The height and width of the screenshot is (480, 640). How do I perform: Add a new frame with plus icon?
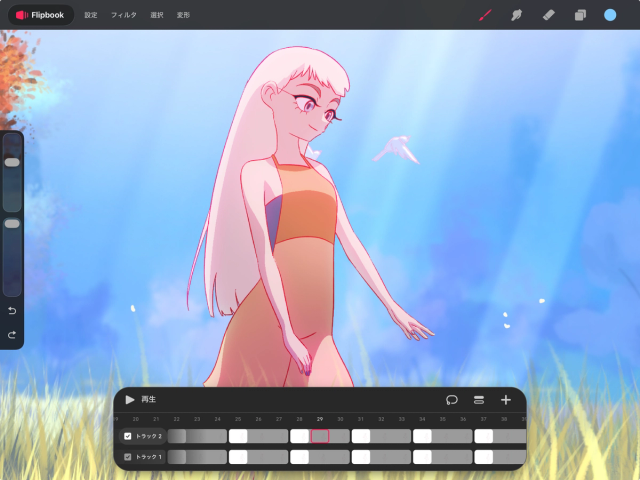coord(506,400)
